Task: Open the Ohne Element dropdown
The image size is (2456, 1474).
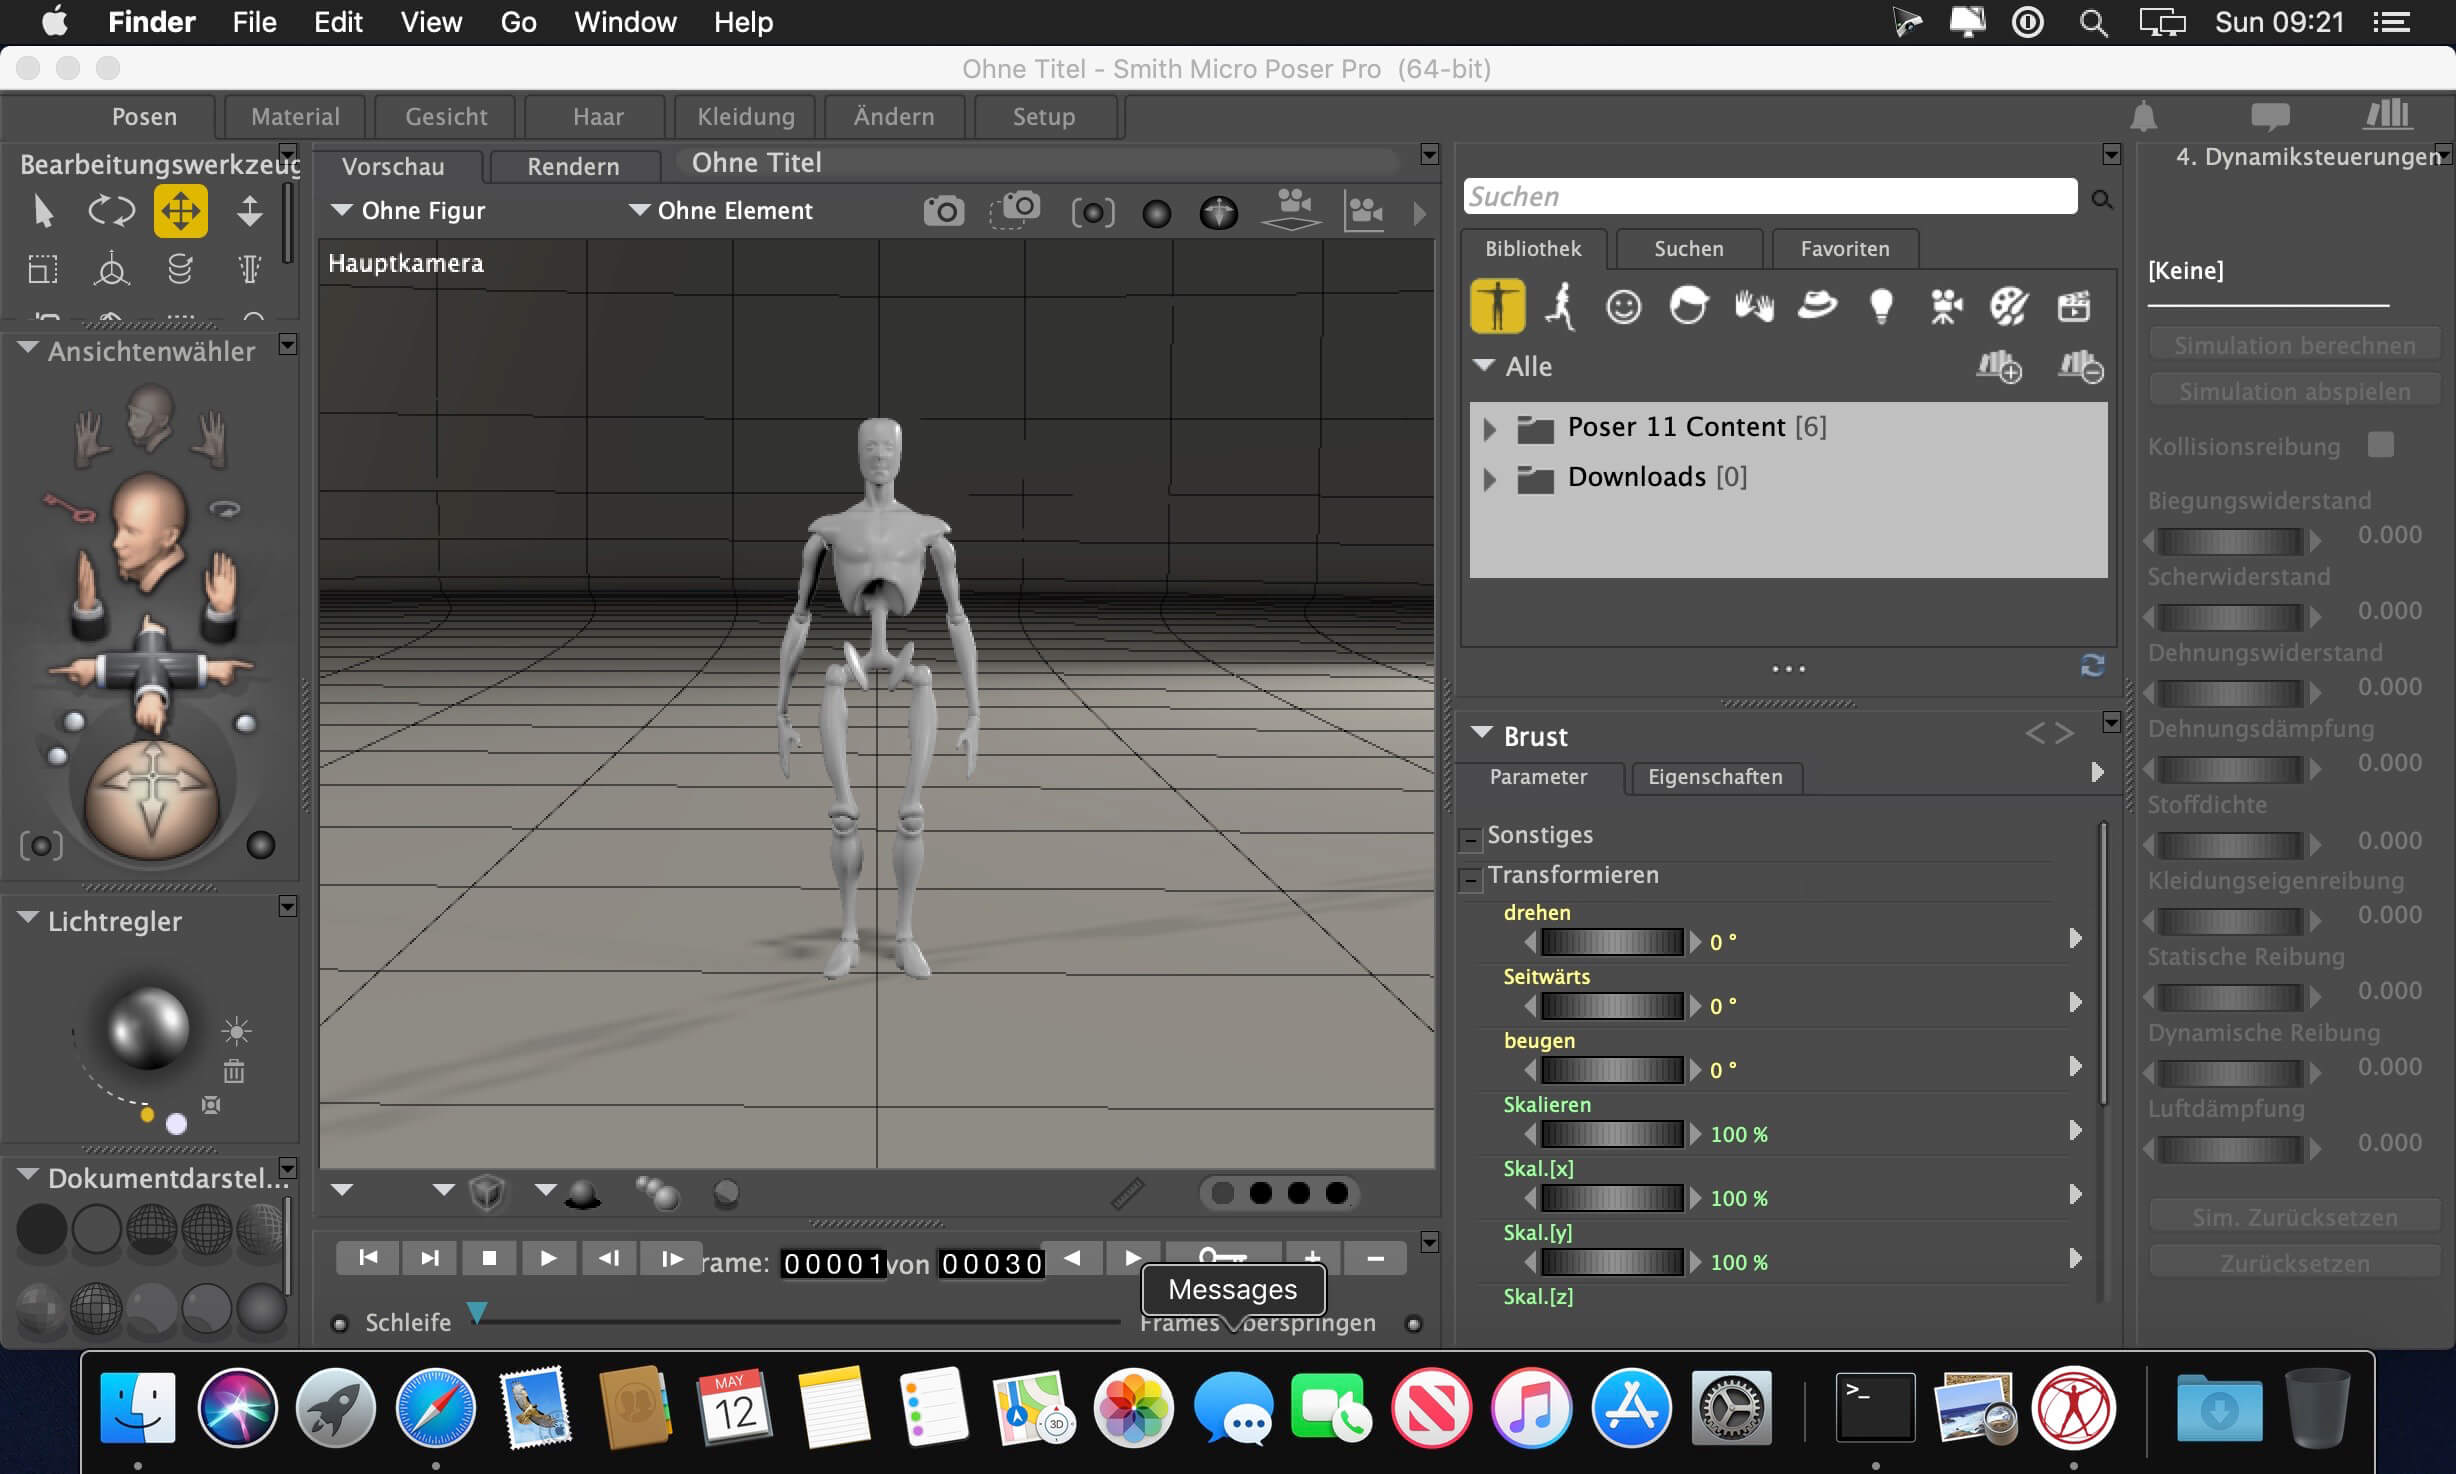Action: [721, 211]
